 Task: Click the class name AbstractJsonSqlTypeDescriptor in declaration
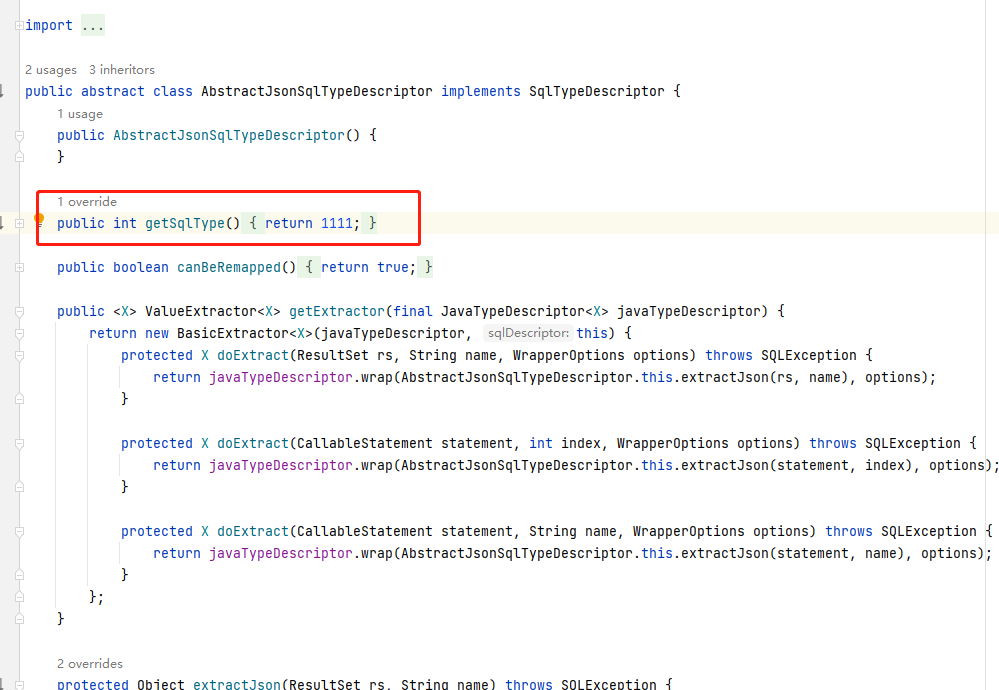point(317,92)
